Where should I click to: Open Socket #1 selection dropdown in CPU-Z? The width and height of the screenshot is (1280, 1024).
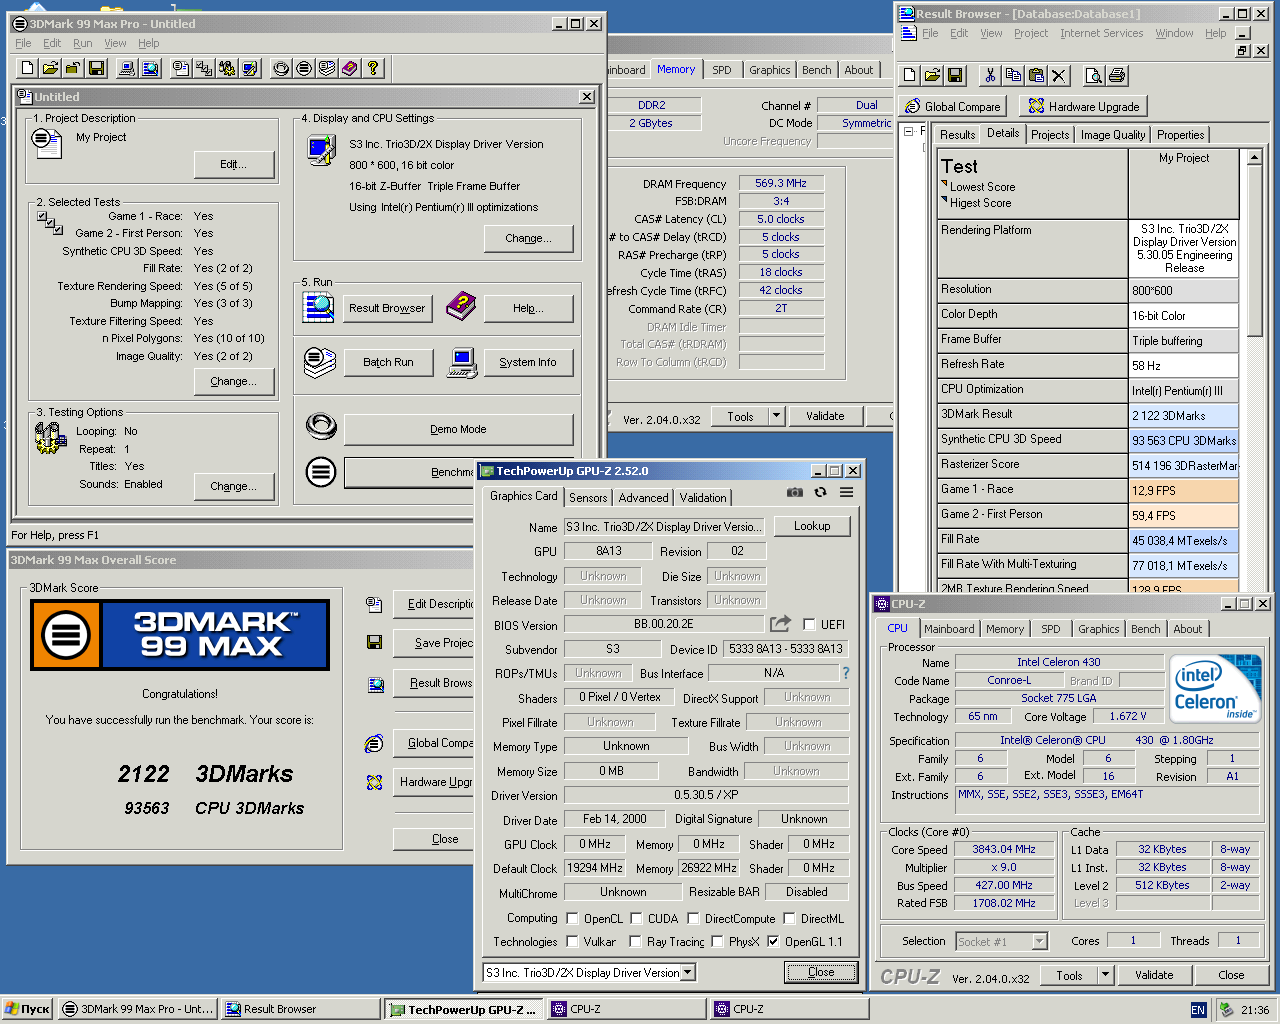[x=1039, y=941]
